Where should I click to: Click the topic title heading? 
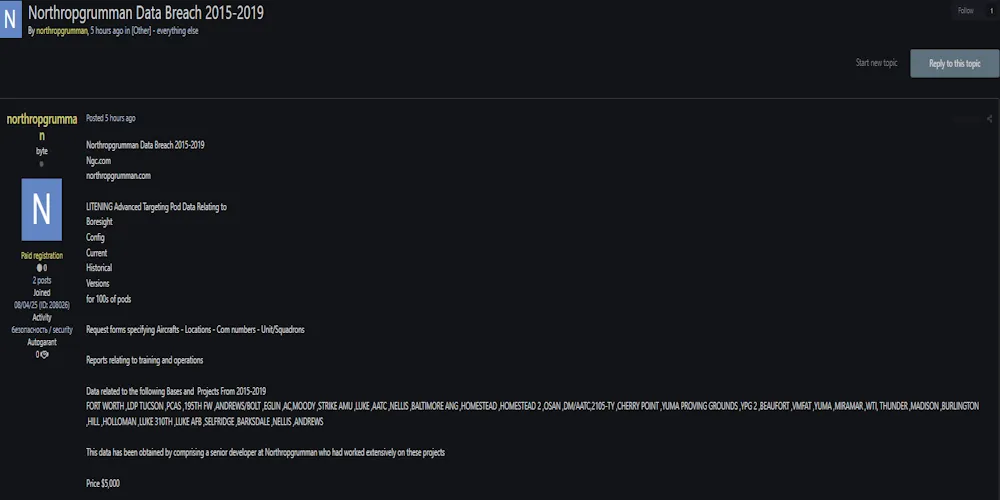click(146, 12)
